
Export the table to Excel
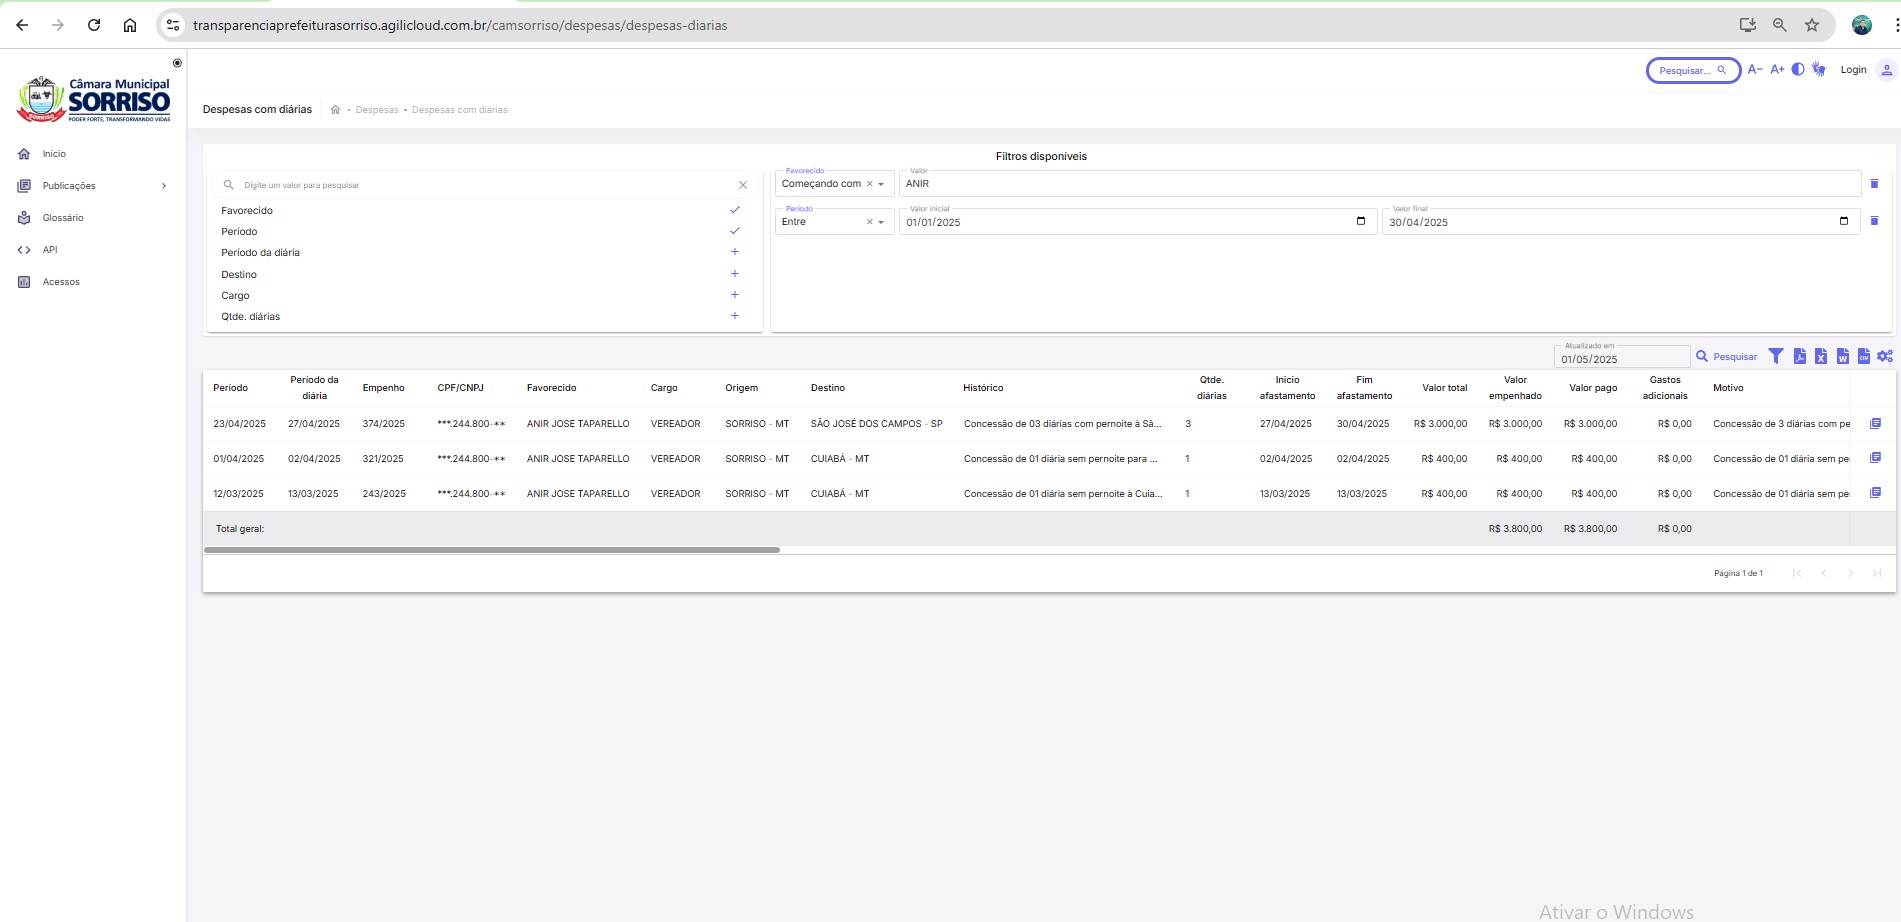1821,356
